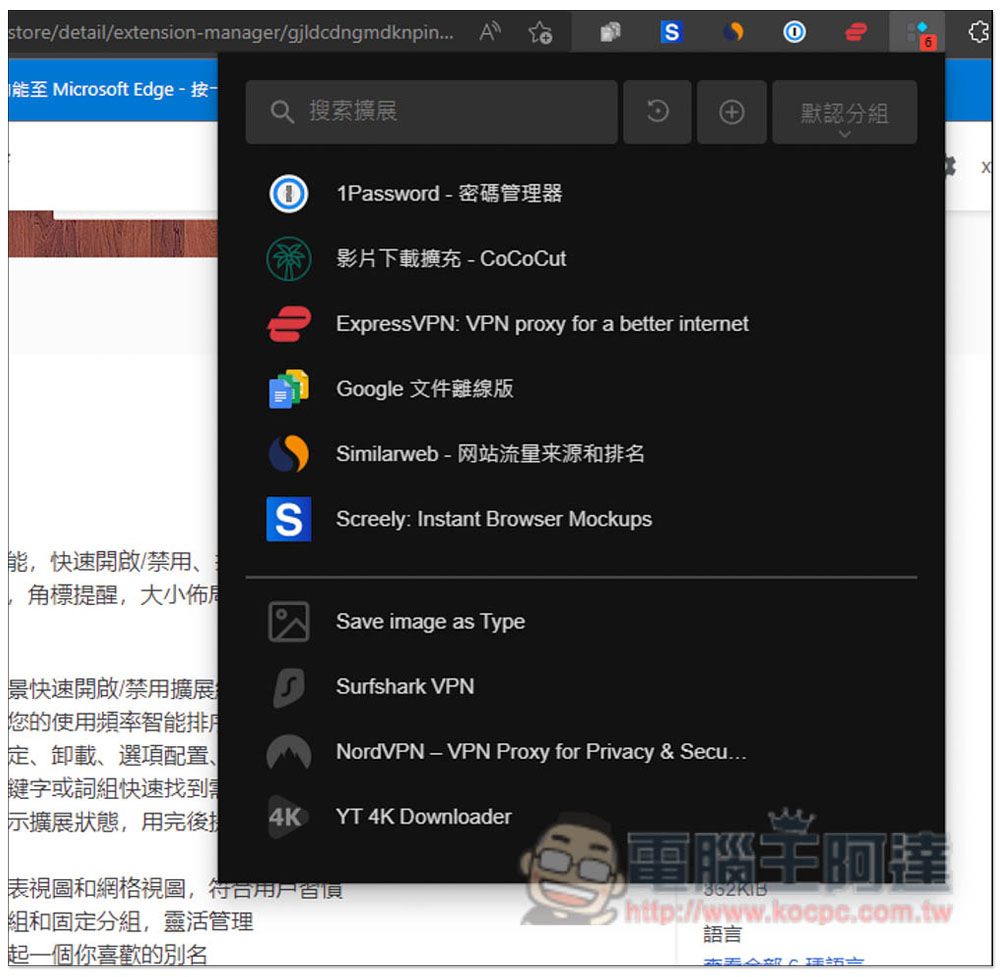
Task: Open the Extension Manager toolbar icon with badge
Action: click(919, 32)
